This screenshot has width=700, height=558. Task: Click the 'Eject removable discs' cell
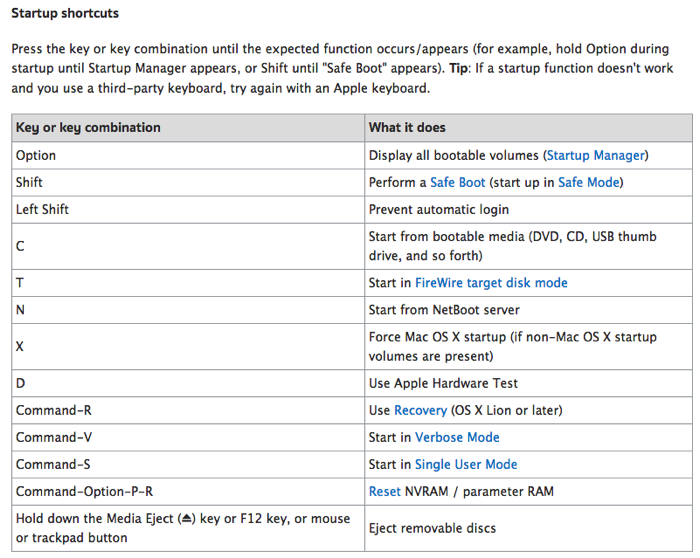pyautogui.click(x=528, y=528)
